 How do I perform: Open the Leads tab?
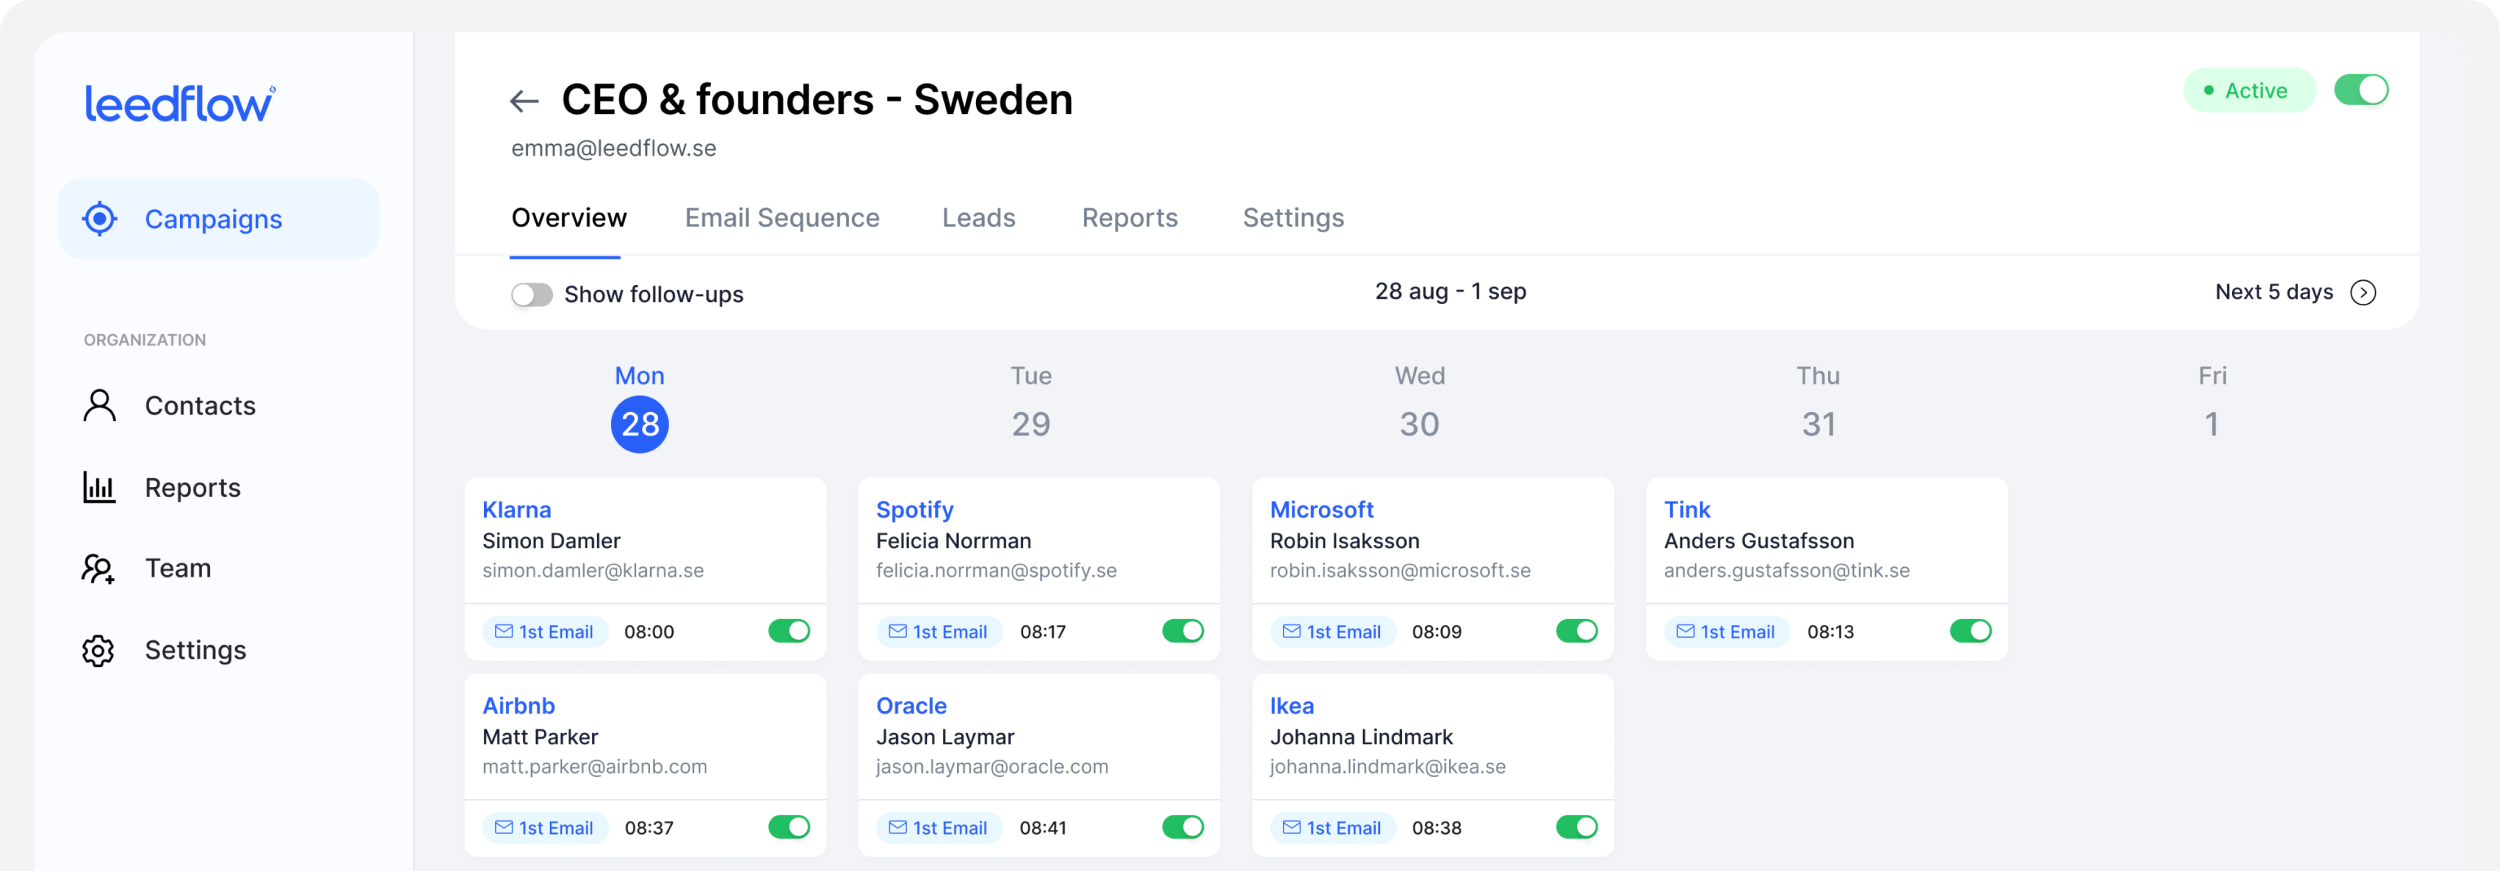click(978, 218)
